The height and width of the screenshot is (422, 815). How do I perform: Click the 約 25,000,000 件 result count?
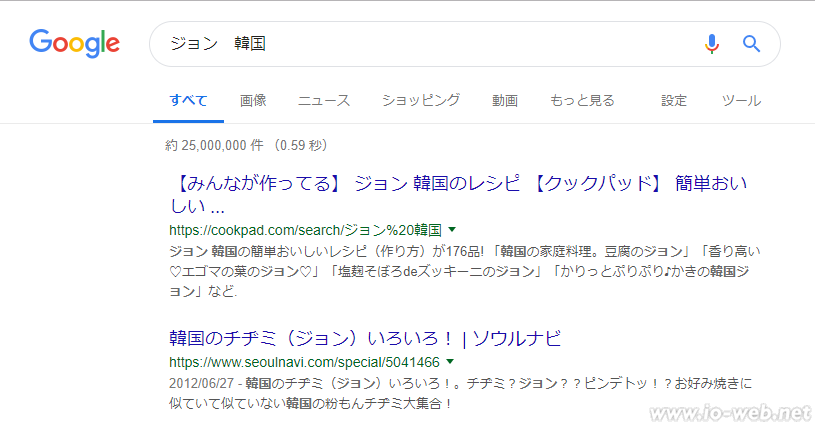[x=246, y=146]
